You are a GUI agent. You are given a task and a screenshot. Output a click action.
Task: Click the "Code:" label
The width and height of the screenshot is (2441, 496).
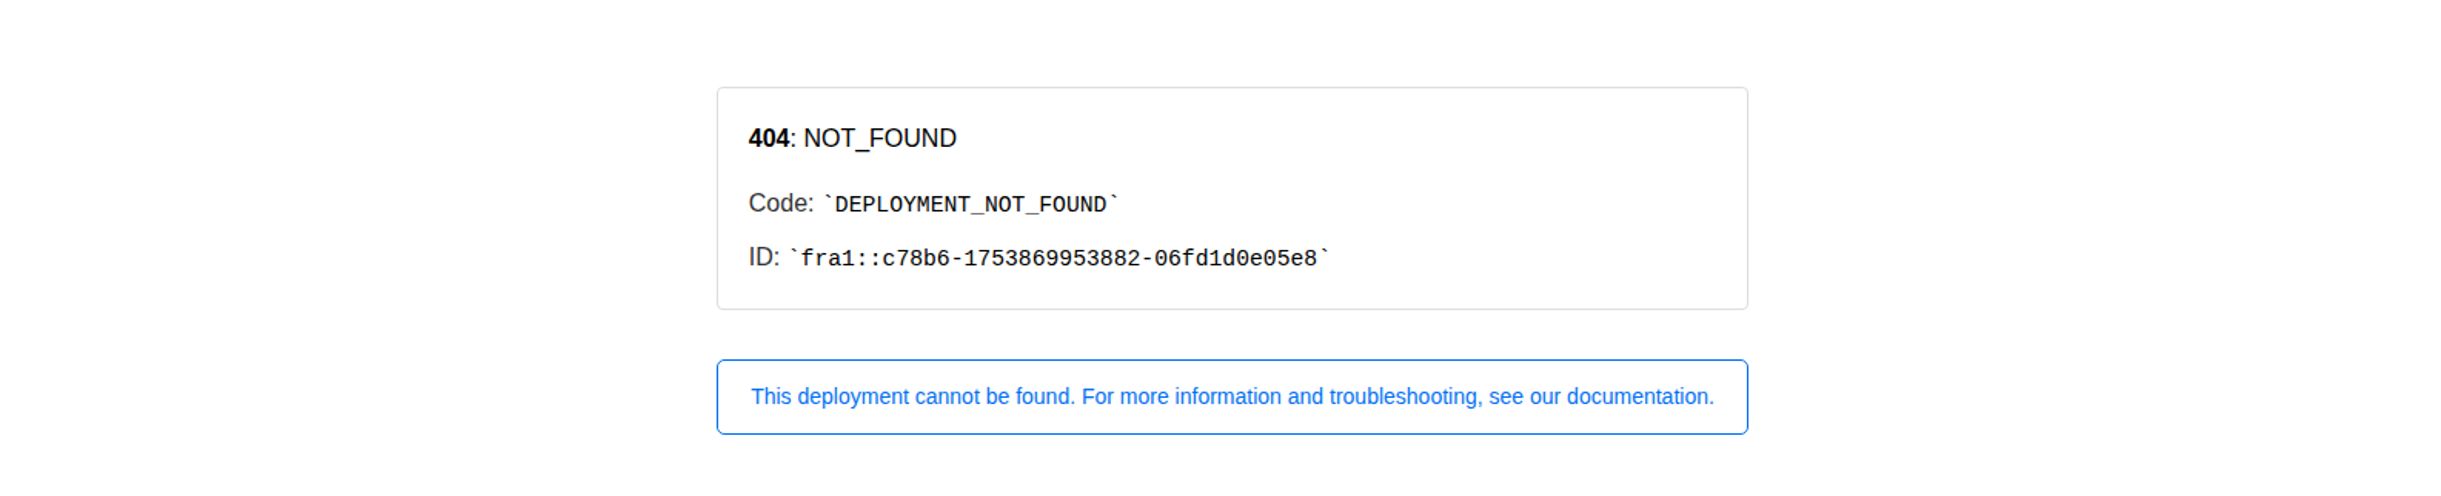pyautogui.click(x=781, y=203)
